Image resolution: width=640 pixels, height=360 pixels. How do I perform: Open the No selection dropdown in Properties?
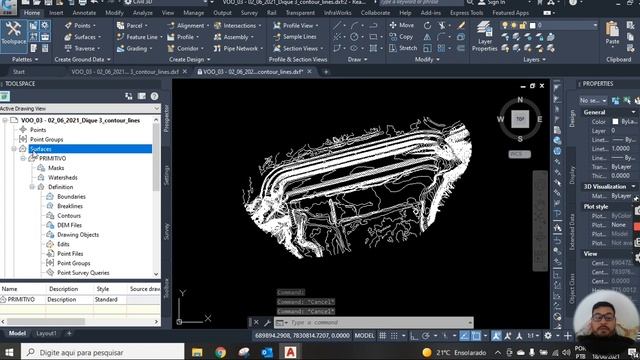point(593,100)
